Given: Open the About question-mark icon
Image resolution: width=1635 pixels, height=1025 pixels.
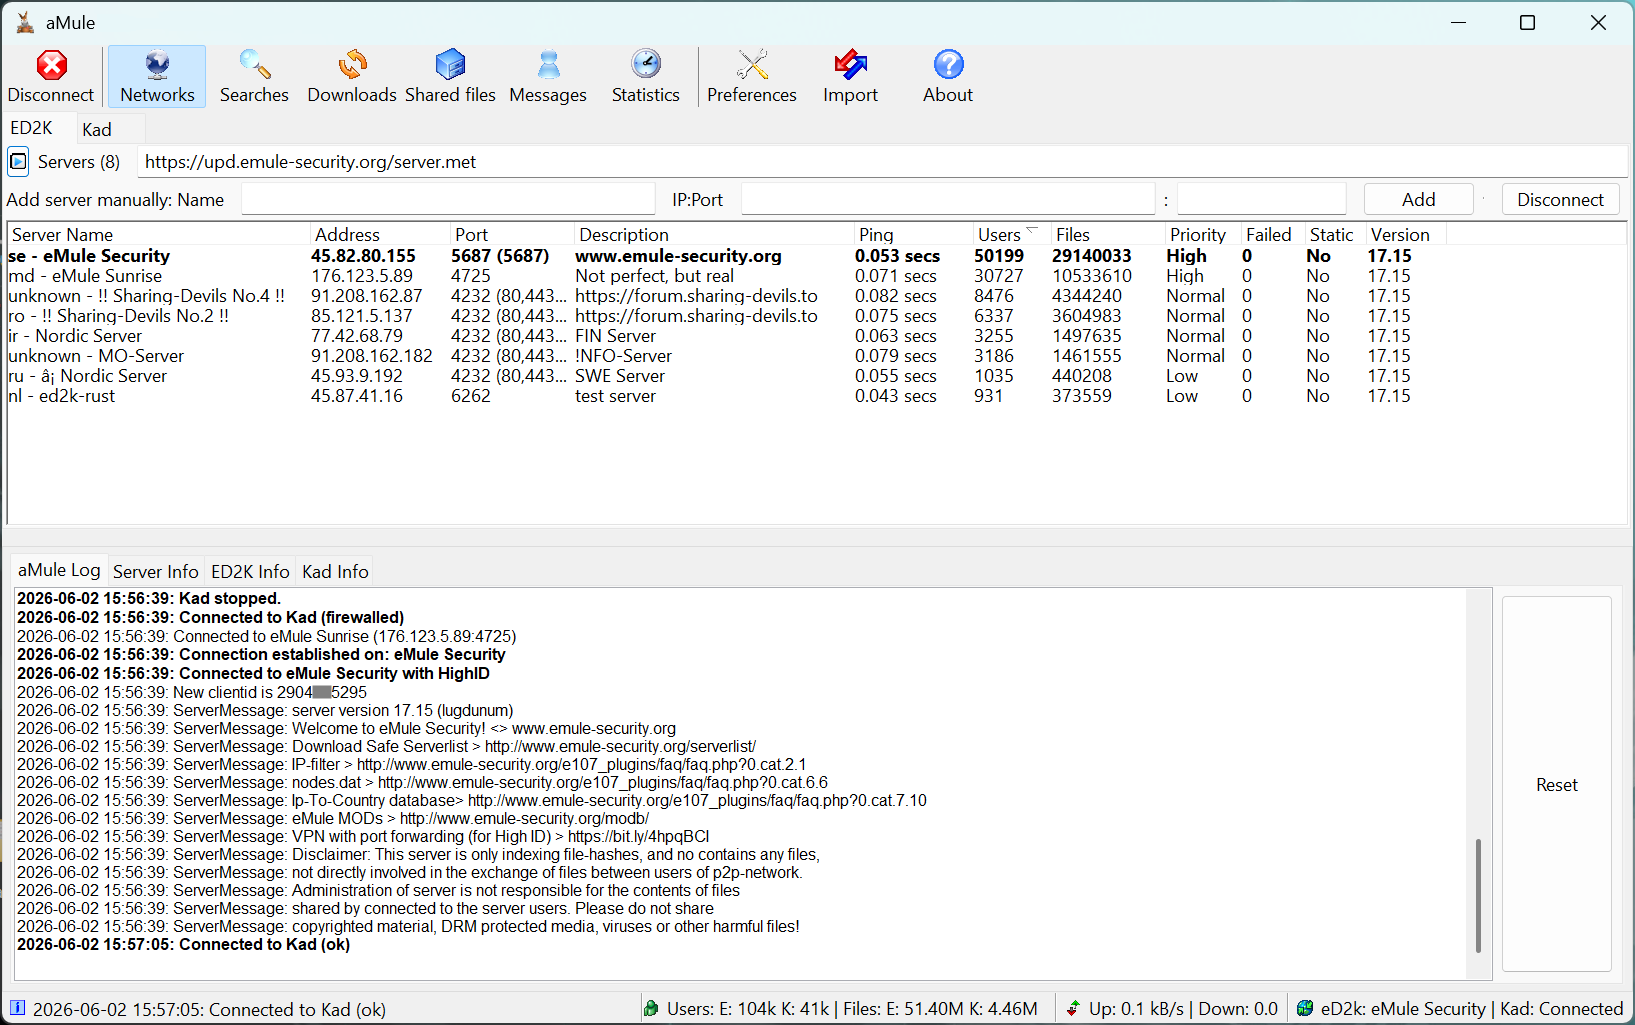Looking at the screenshot, I should pos(948,77).
